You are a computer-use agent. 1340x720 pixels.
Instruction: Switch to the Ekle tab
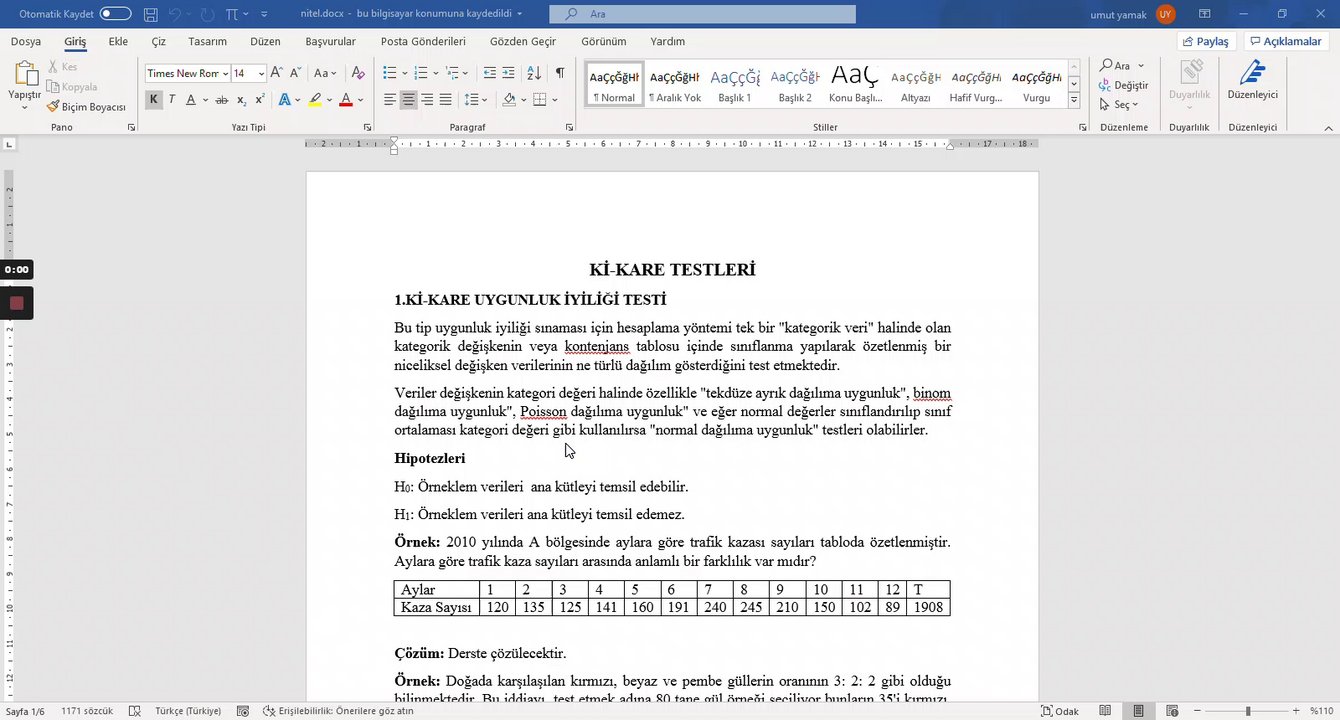[x=118, y=42]
